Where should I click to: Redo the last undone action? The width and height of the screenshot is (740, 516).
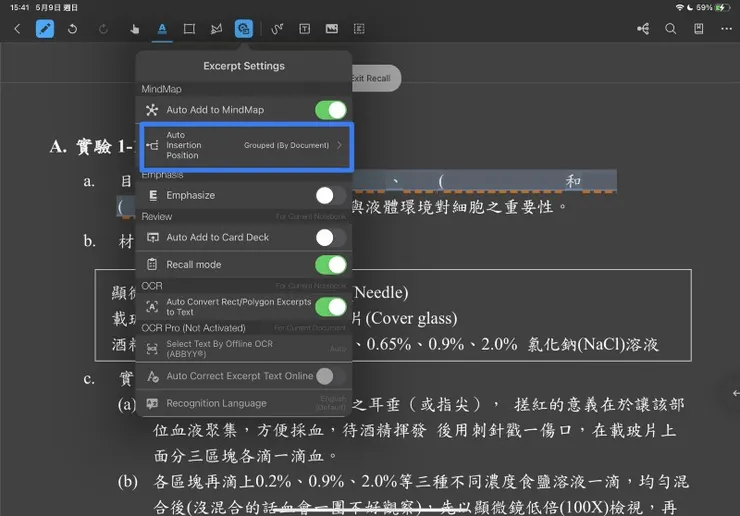pos(103,29)
